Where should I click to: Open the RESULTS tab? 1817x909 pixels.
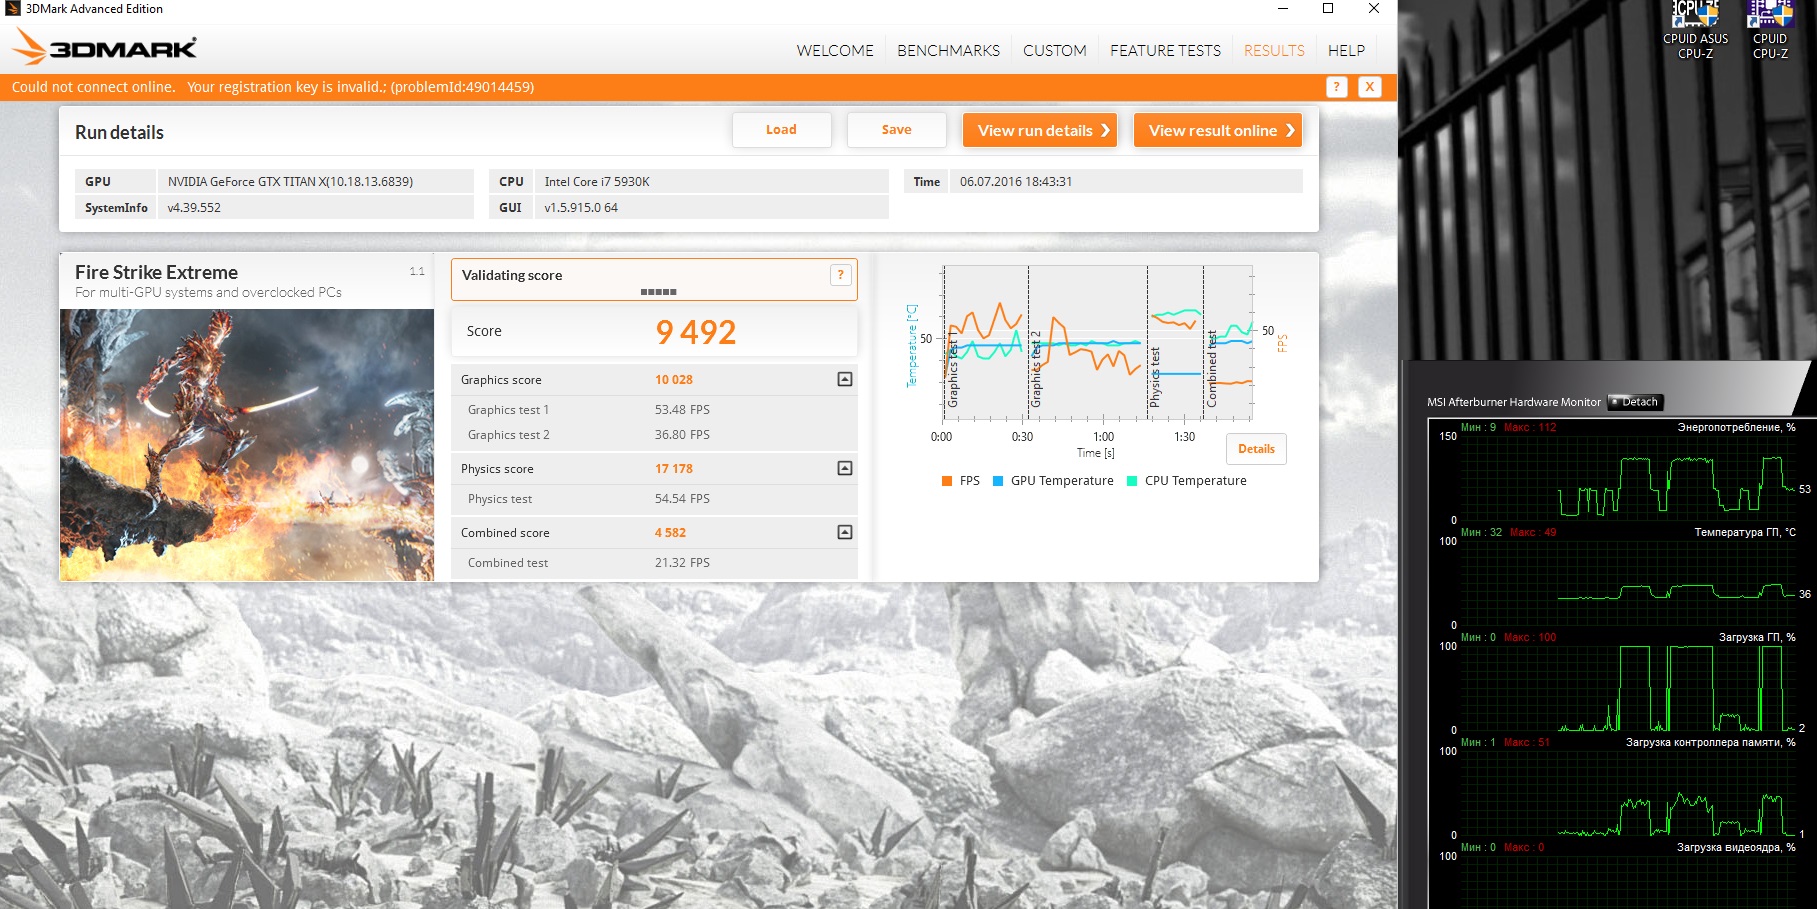point(1274,50)
